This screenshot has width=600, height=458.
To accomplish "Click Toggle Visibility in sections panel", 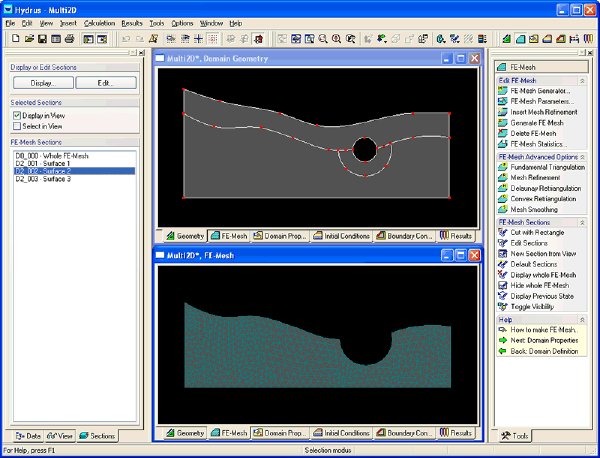I will (x=532, y=306).
